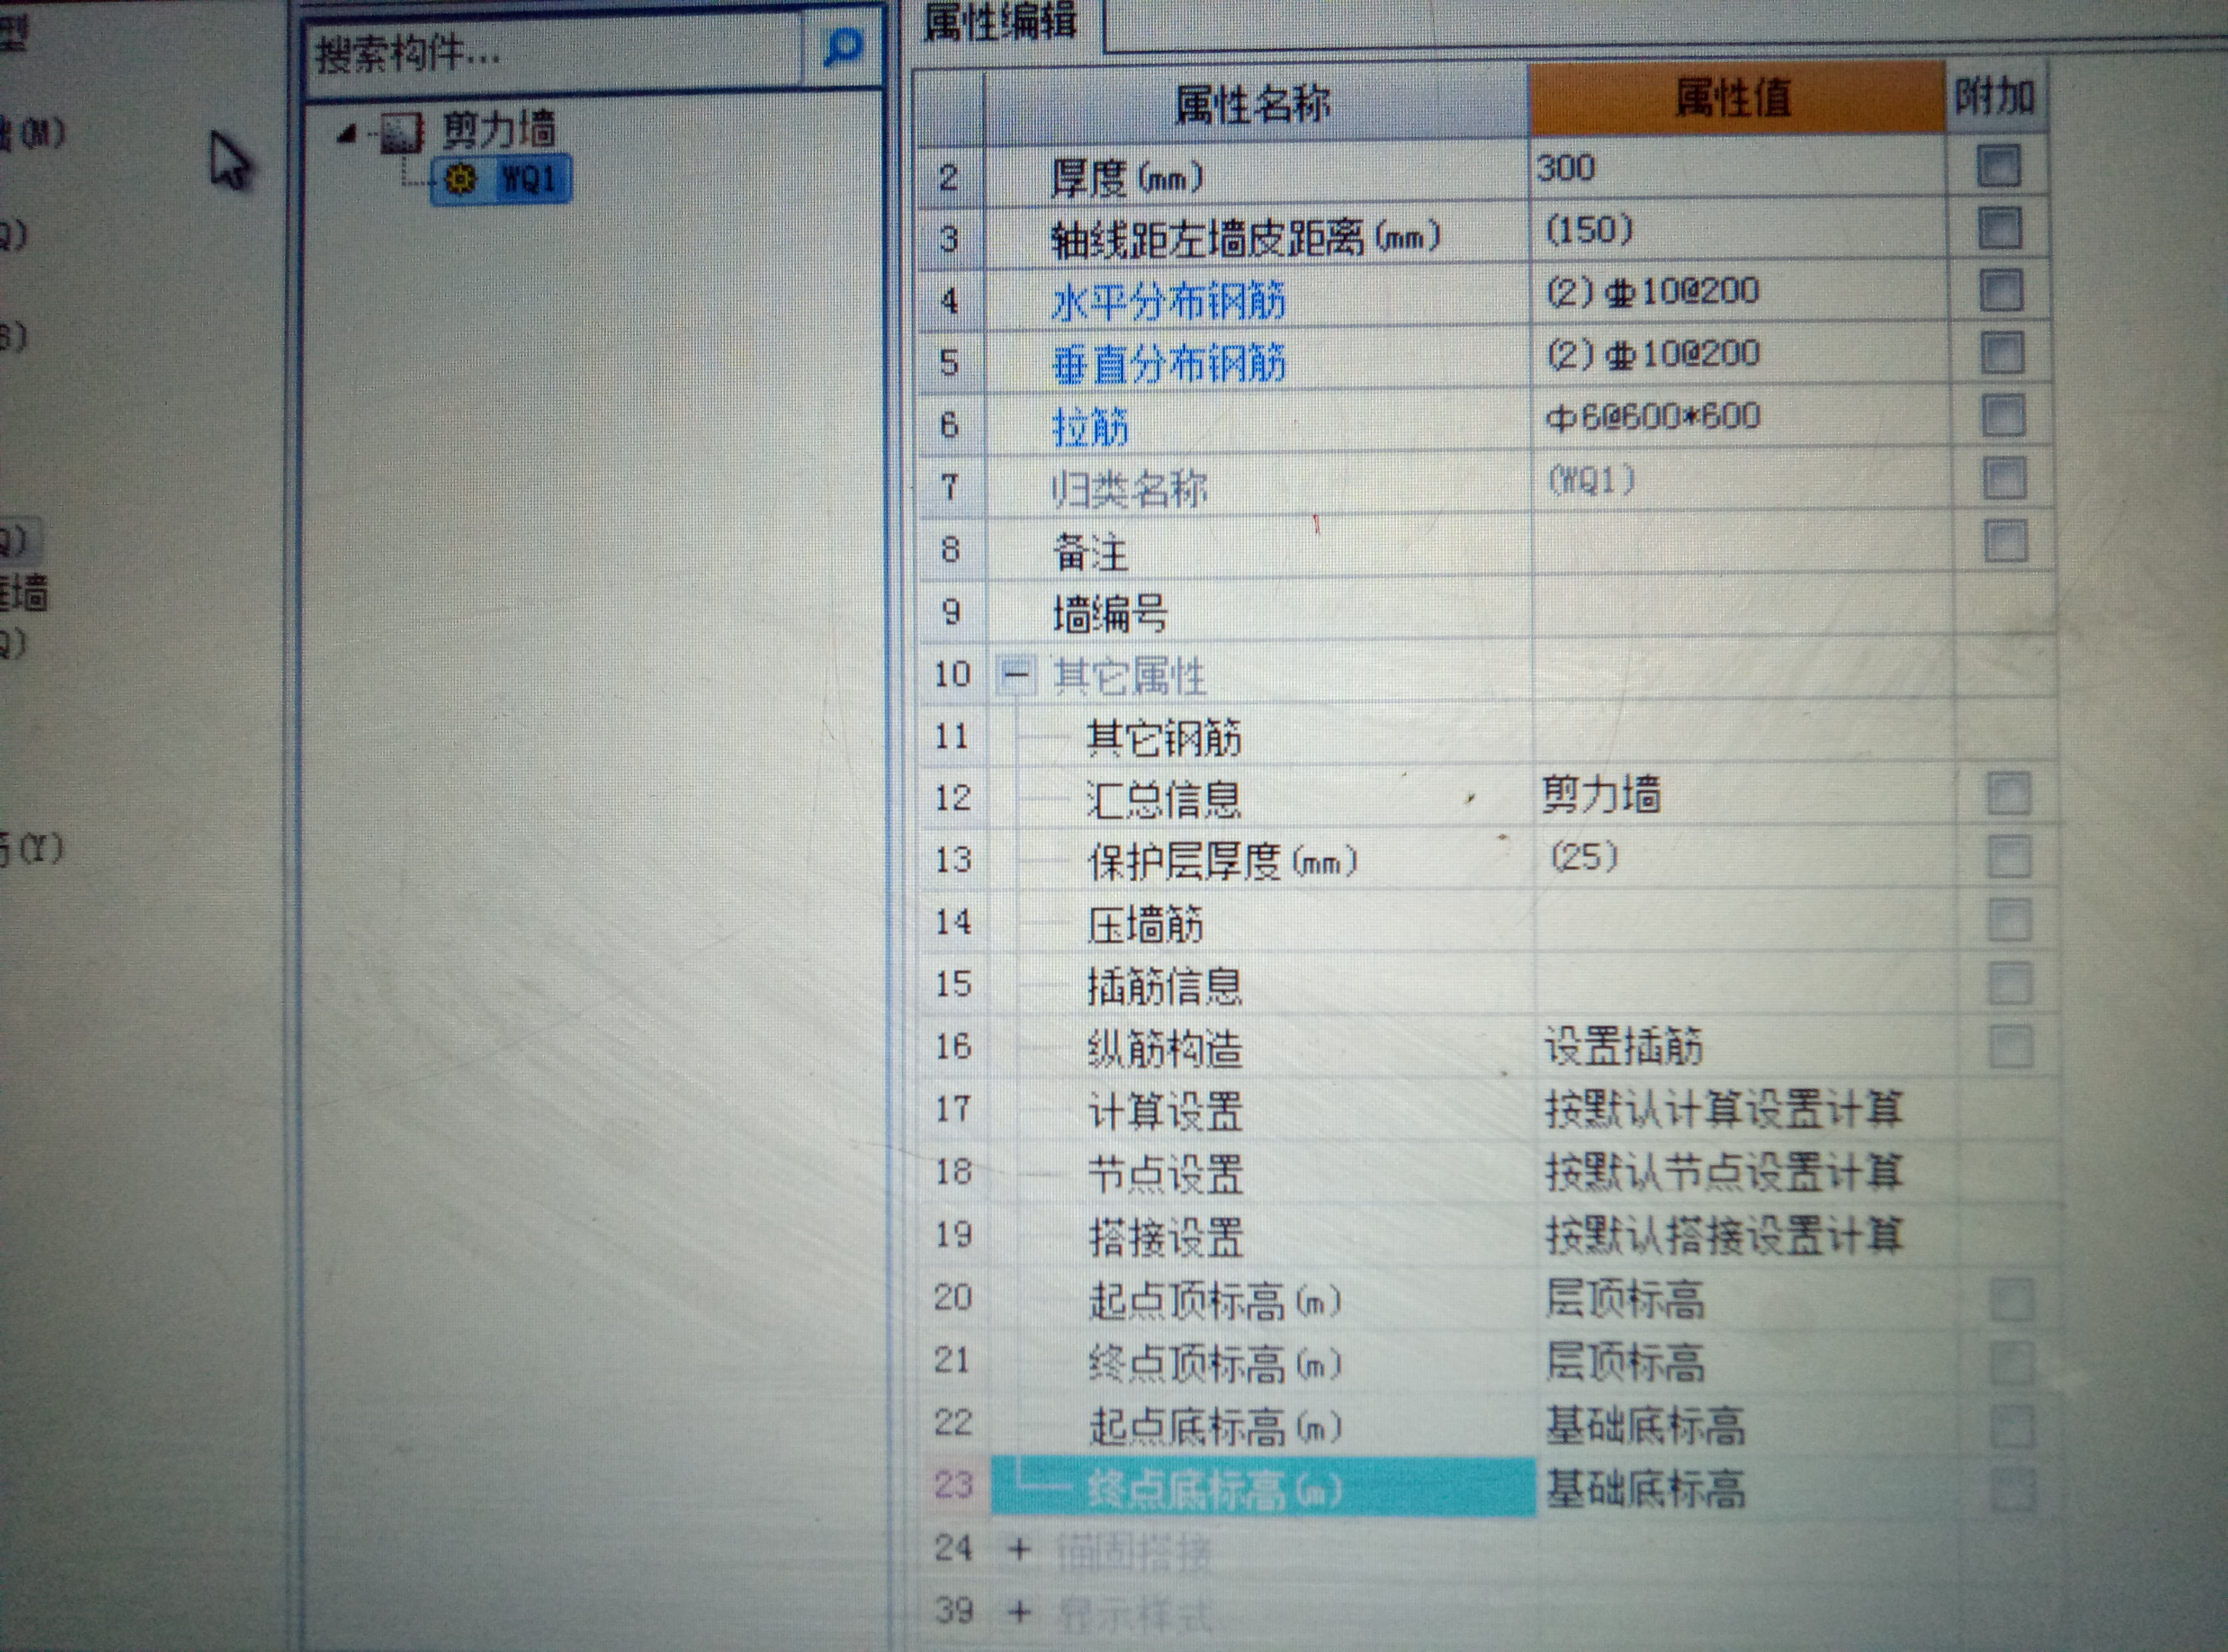Tick the 附加 checkbox for 插筋信息
Image resolution: width=2228 pixels, height=1652 pixels.
pyautogui.click(x=2010, y=984)
